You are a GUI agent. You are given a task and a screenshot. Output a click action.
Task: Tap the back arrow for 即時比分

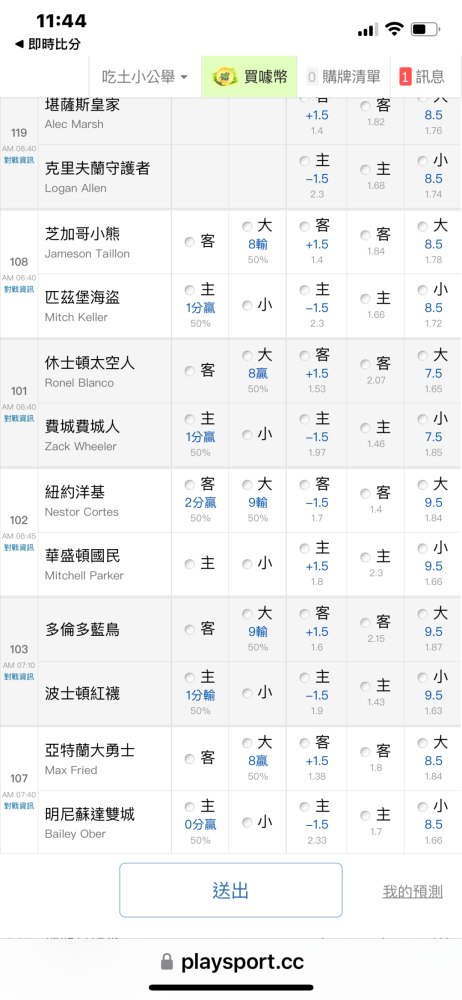tap(19, 45)
